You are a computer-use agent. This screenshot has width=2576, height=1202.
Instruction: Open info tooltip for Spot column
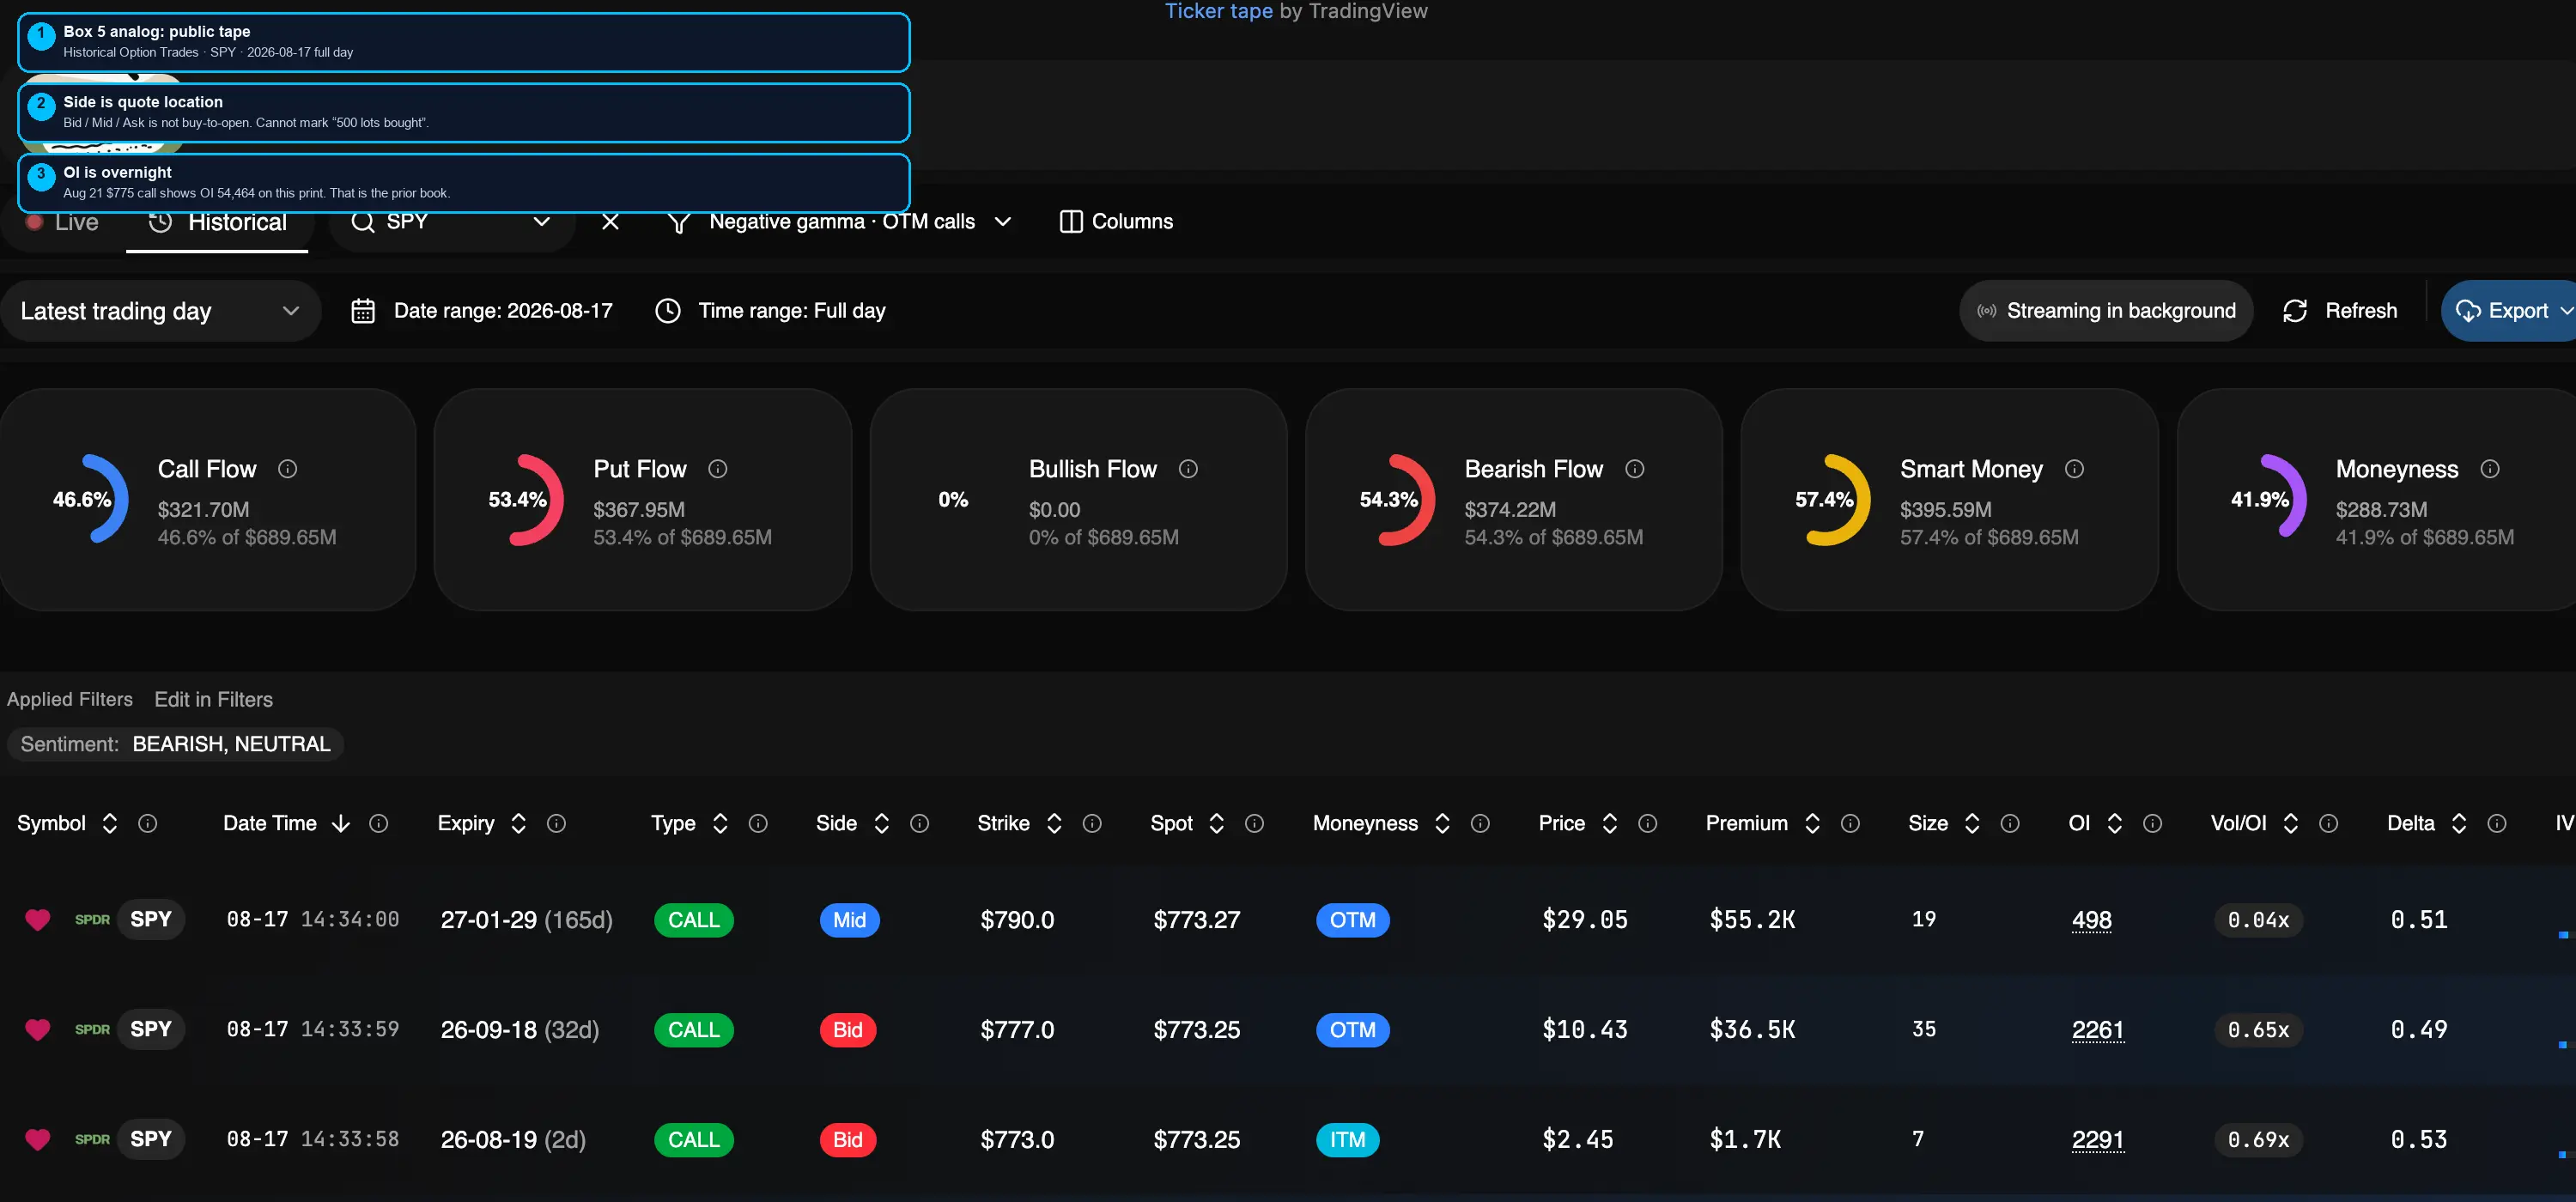[1254, 823]
